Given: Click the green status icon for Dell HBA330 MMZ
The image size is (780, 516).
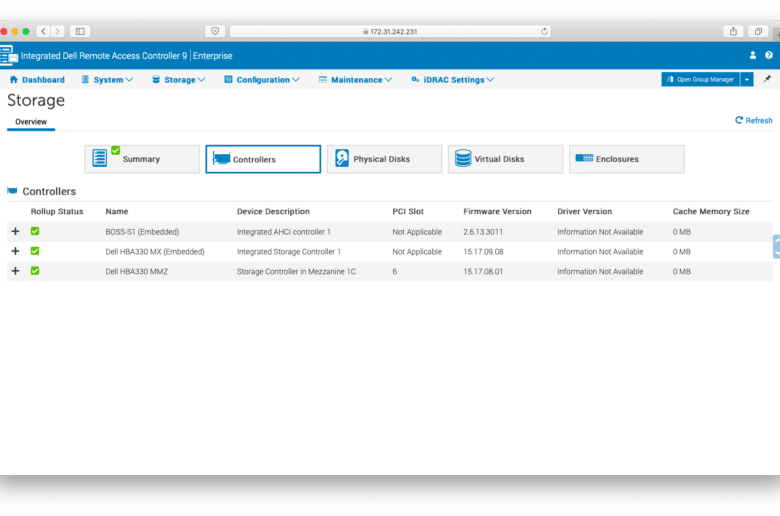Looking at the screenshot, I should click(x=35, y=271).
